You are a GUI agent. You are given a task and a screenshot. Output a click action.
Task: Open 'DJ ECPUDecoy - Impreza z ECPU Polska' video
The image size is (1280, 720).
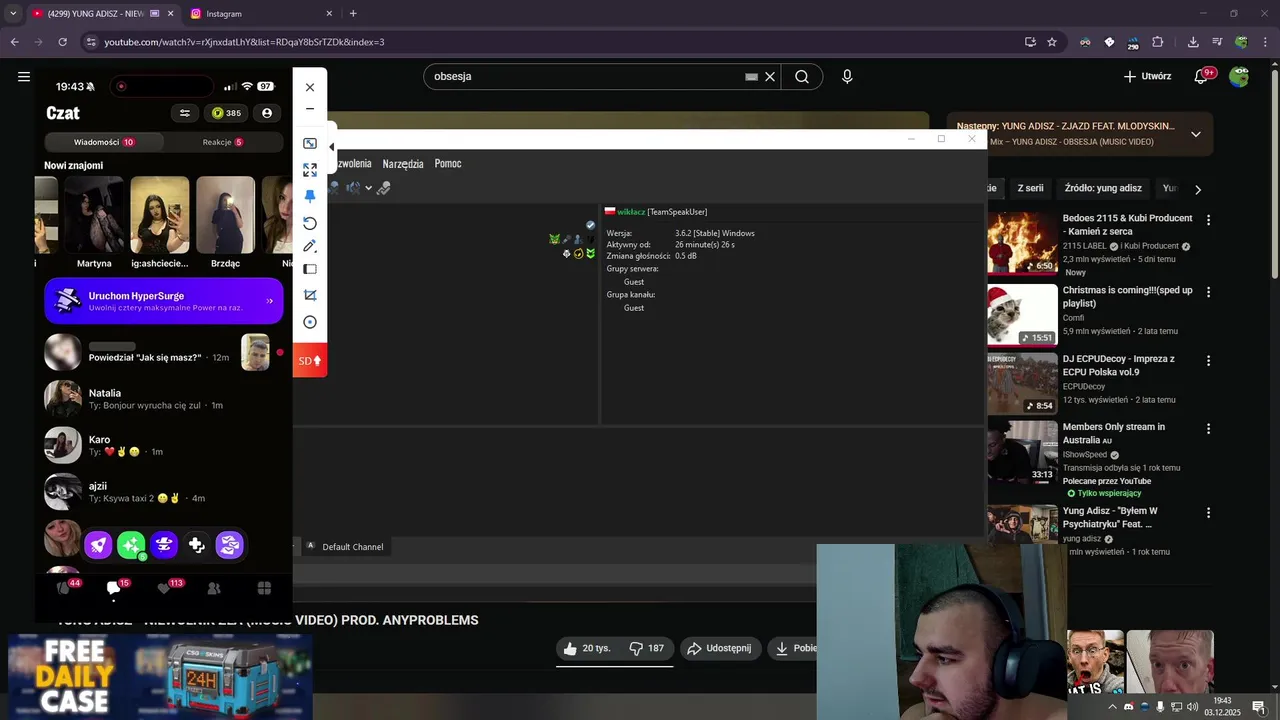click(x=1118, y=365)
